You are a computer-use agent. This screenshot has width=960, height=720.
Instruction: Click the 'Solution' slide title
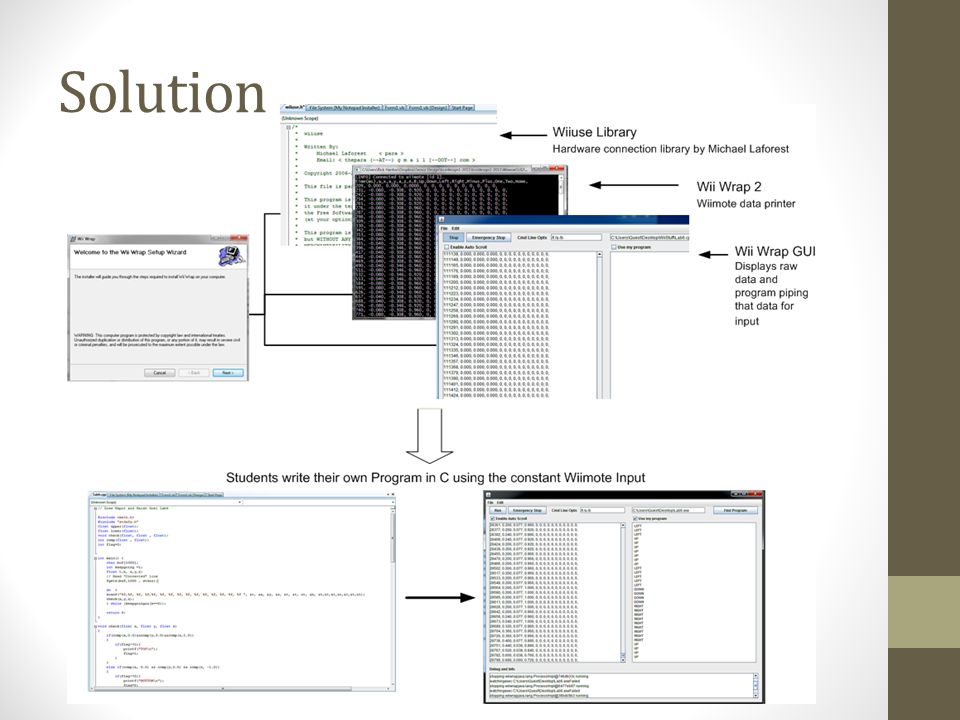click(x=162, y=92)
